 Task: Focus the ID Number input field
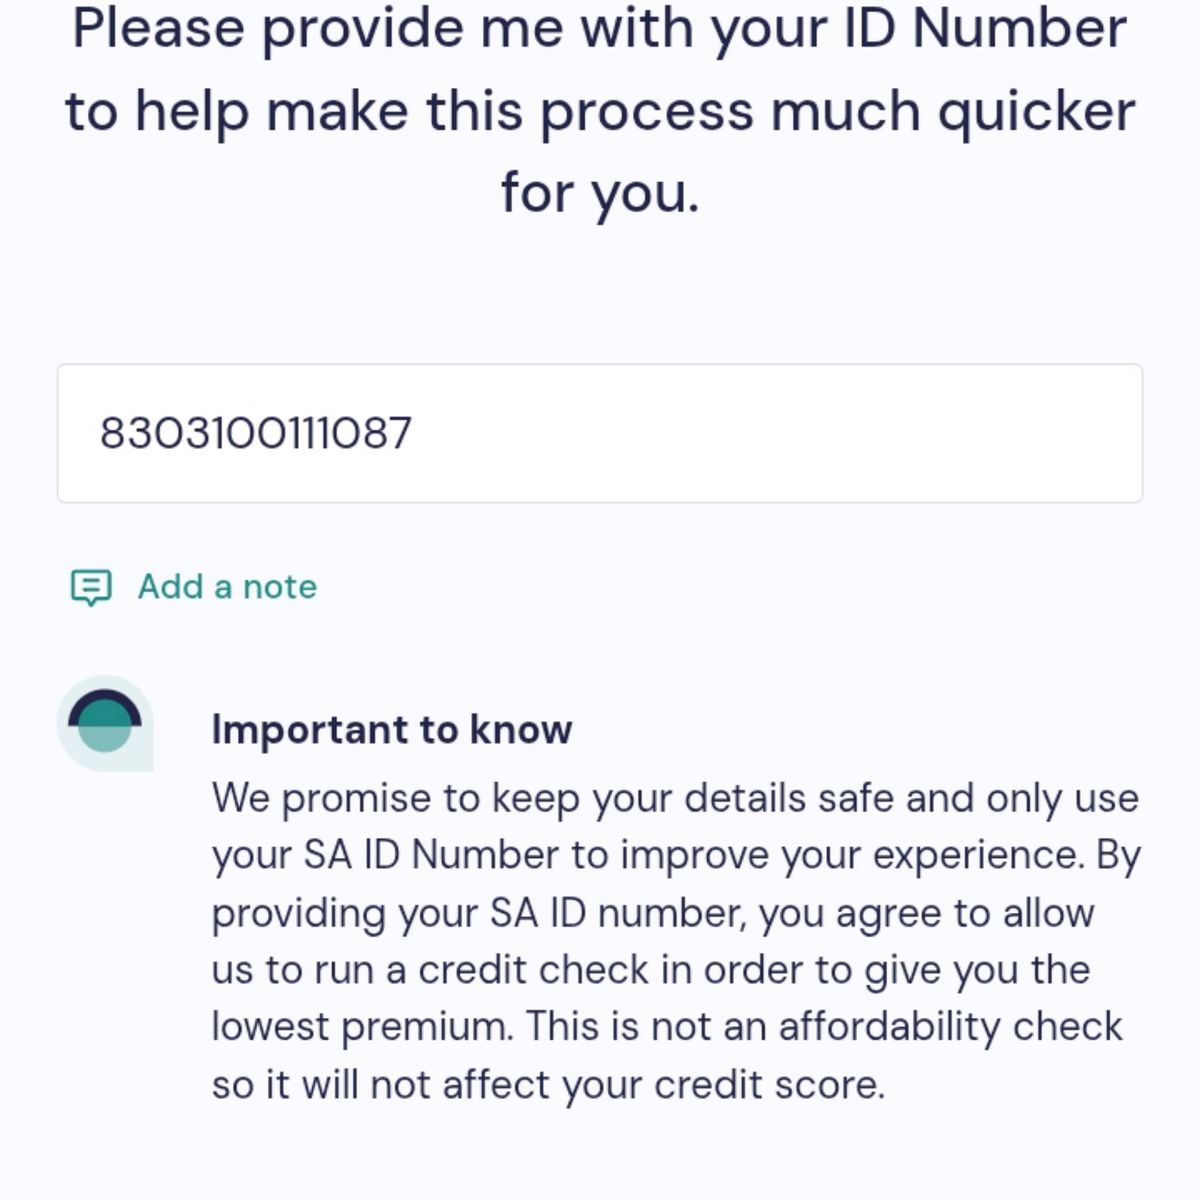600,433
